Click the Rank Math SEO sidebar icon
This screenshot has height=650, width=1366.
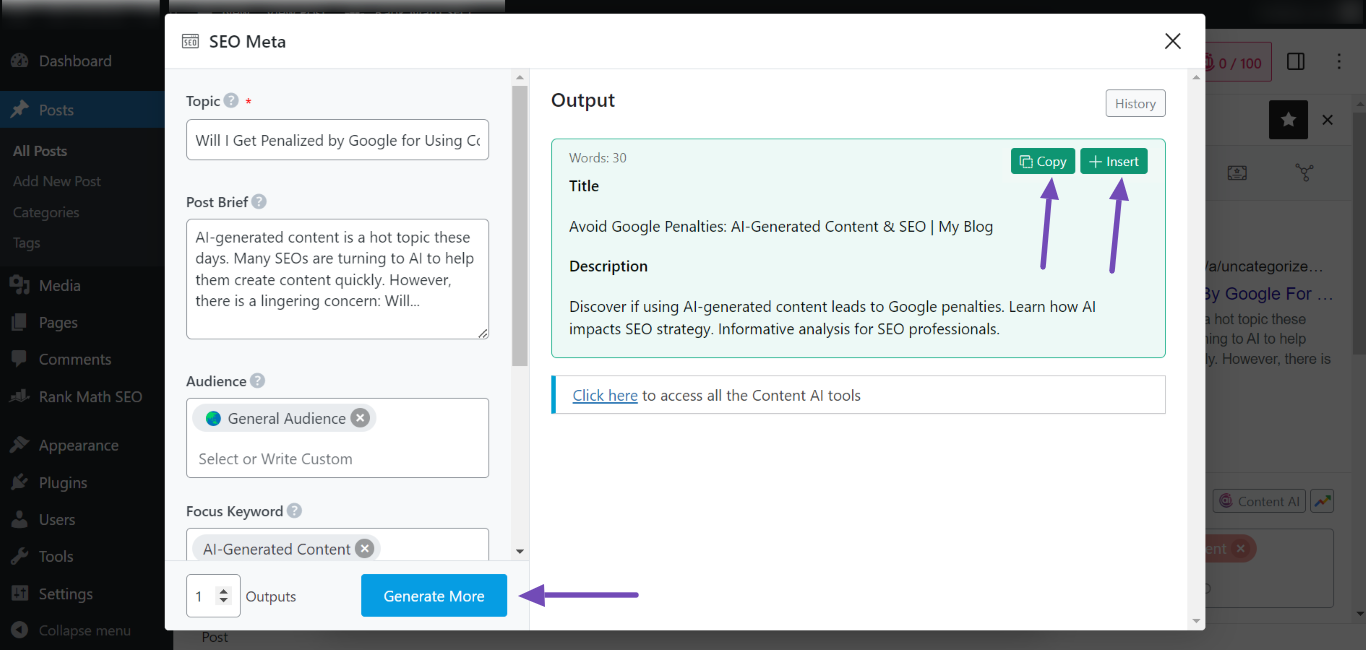19,396
